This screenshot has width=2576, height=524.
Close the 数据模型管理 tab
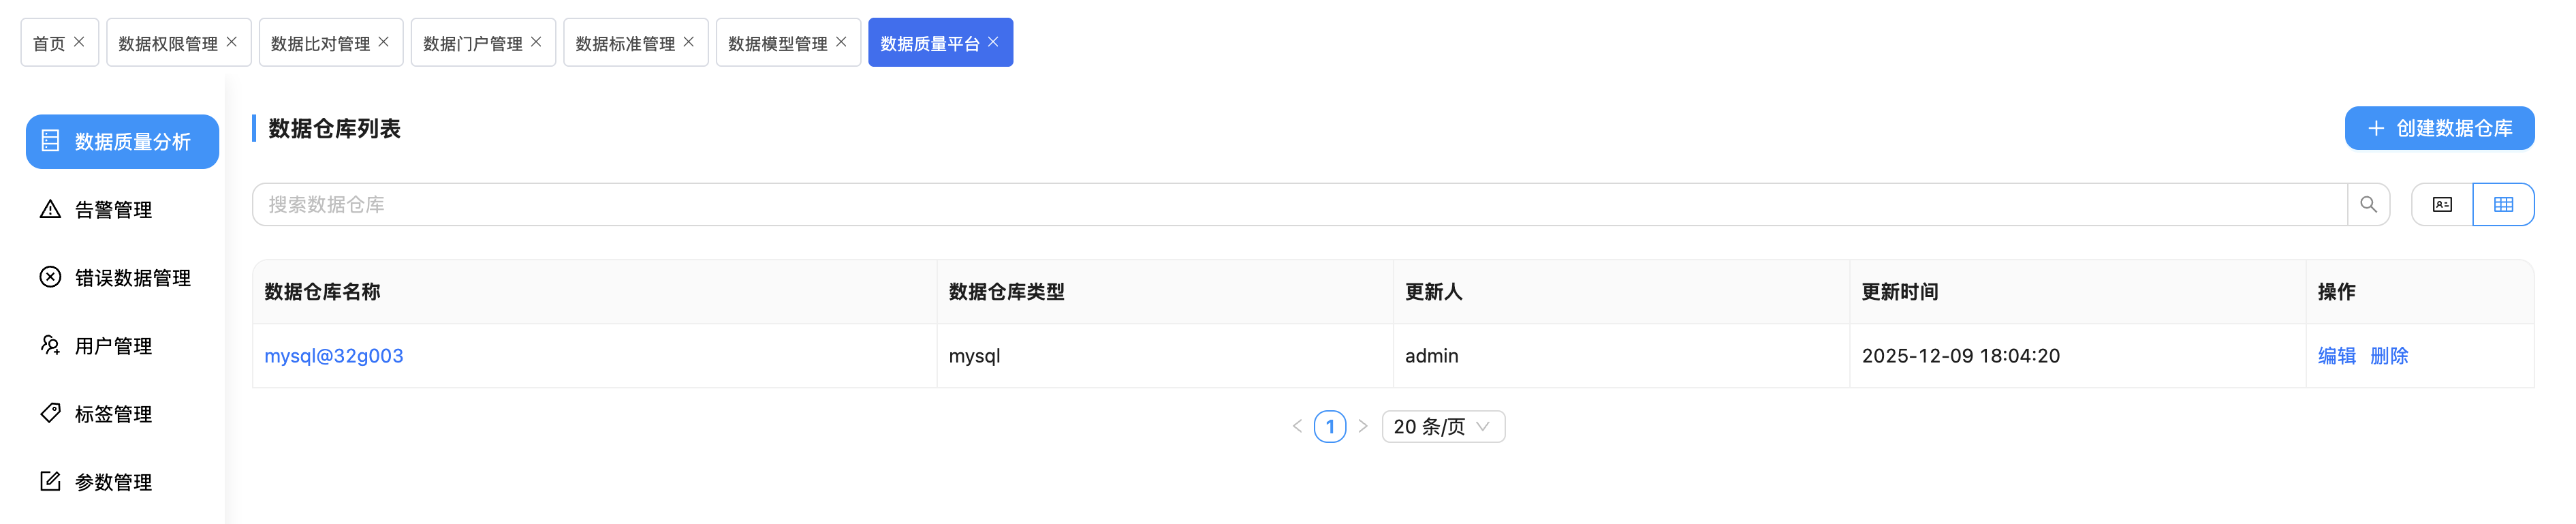(x=841, y=42)
